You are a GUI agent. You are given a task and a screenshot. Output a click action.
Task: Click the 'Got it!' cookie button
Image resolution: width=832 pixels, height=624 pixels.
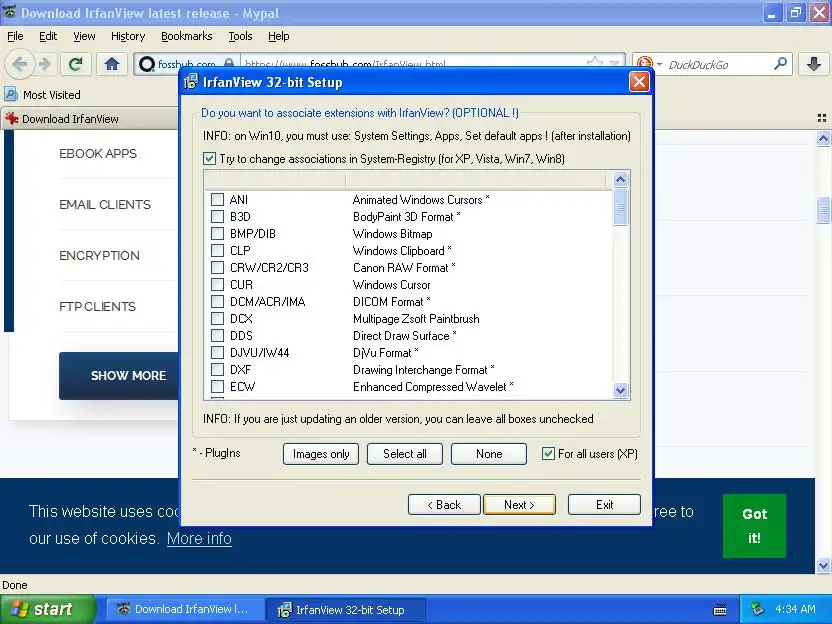click(754, 526)
